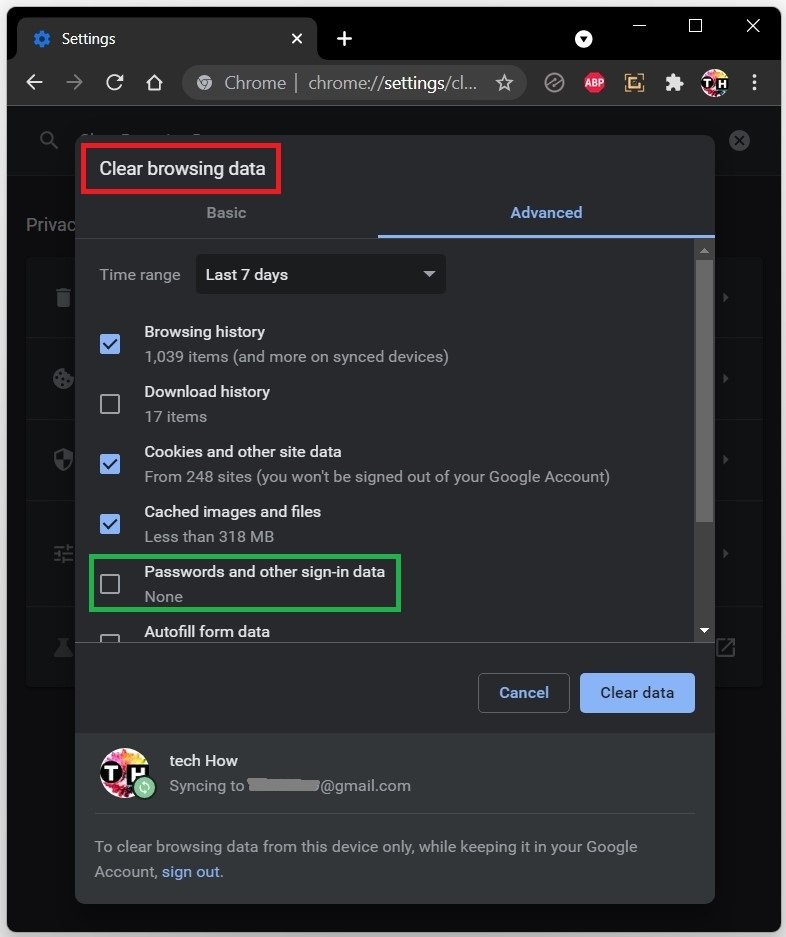
Task: Check the Download history checkbox
Action: pyautogui.click(x=110, y=404)
